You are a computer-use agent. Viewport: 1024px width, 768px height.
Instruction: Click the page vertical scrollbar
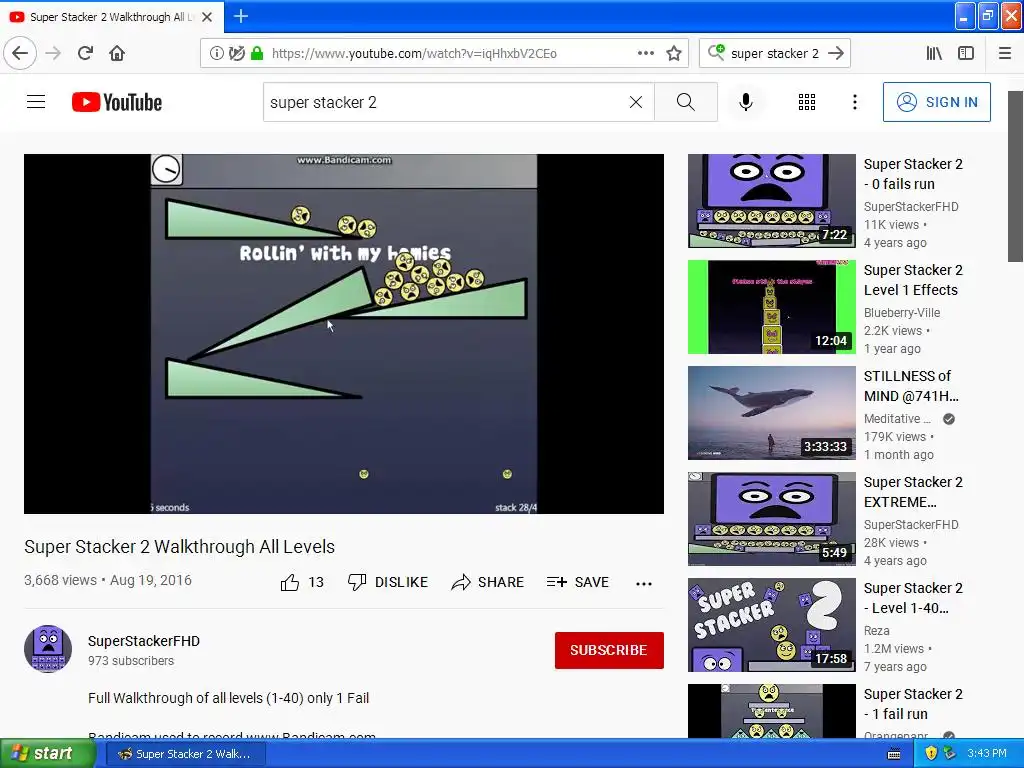coord(1015,176)
